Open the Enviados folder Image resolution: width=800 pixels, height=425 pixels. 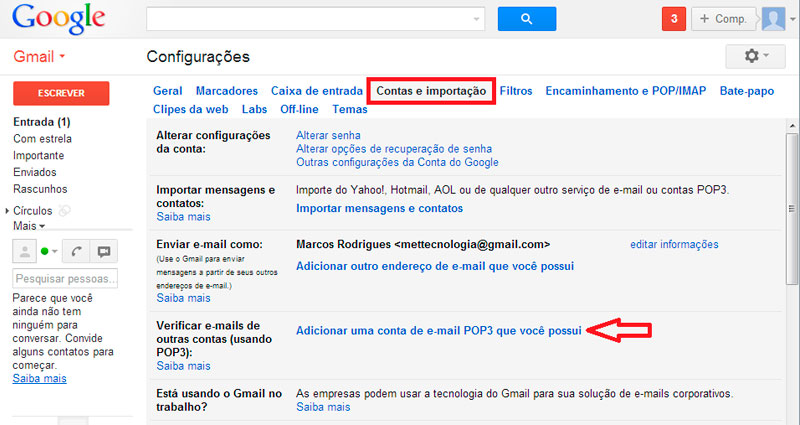point(35,172)
